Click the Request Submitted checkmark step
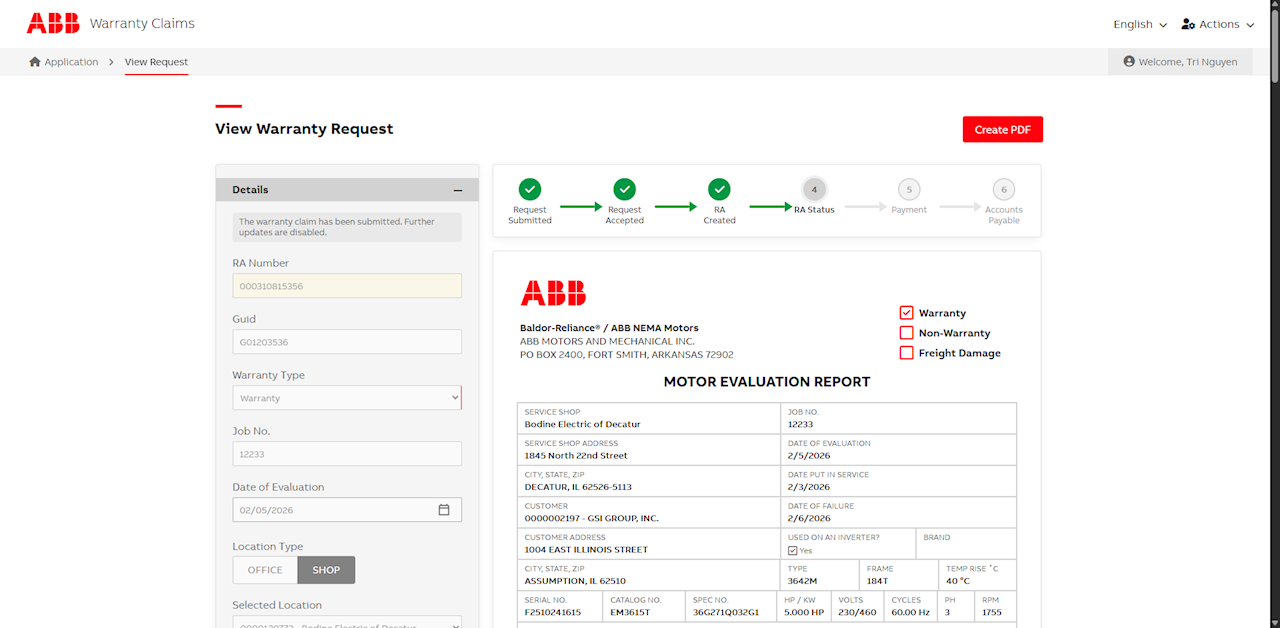The height and width of the screenshot is (628, 1280). click(x=530, y=189)
